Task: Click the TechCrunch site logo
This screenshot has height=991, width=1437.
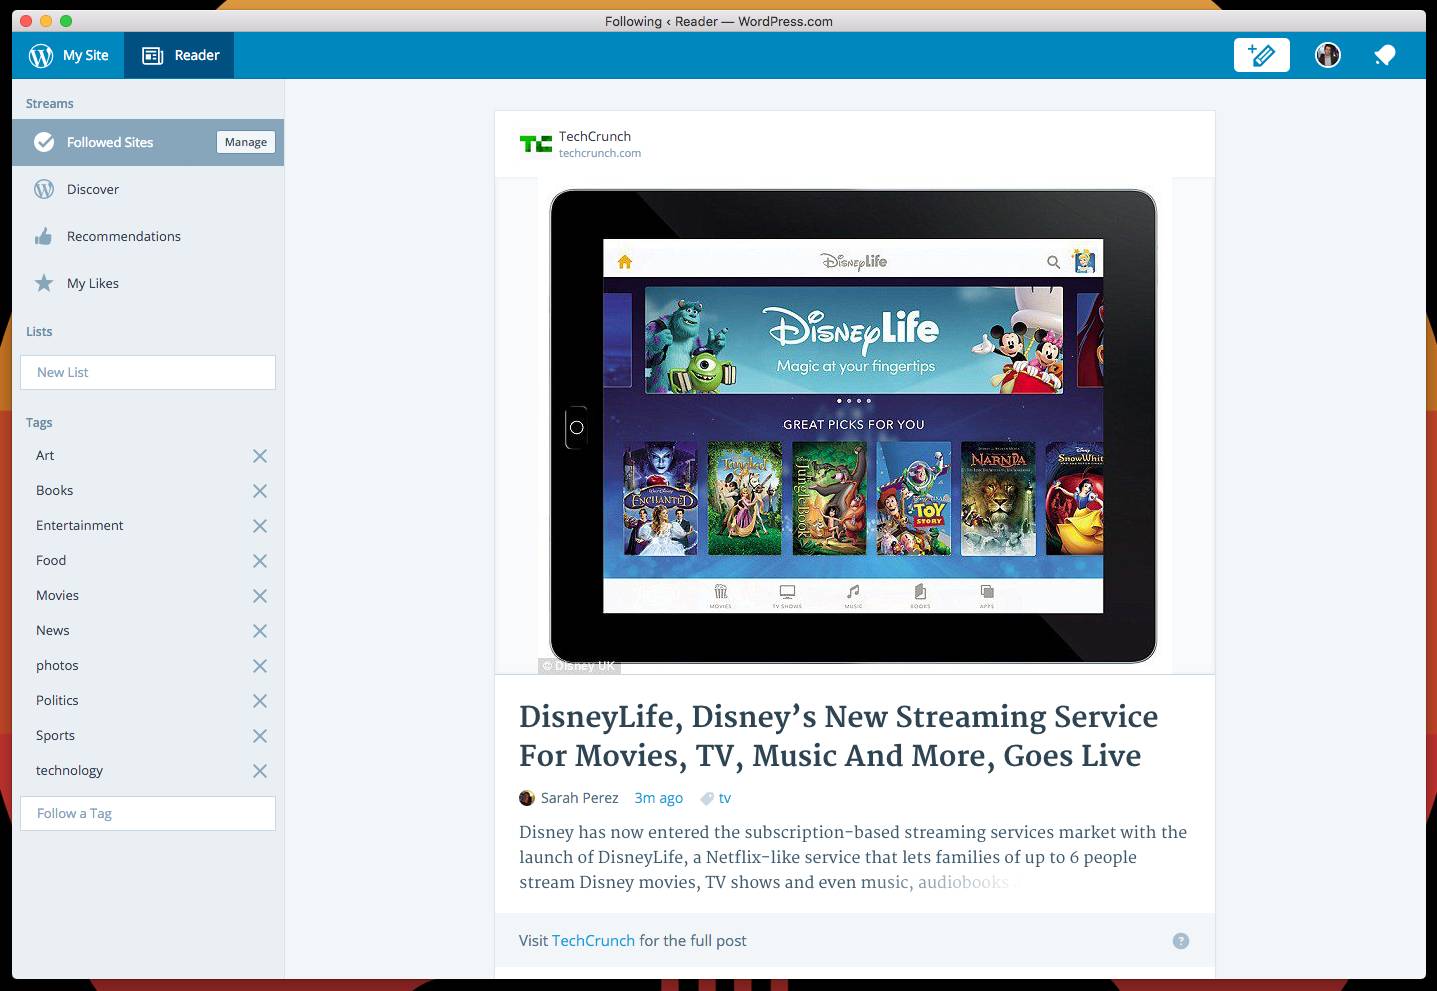Action: pos(536,144)
